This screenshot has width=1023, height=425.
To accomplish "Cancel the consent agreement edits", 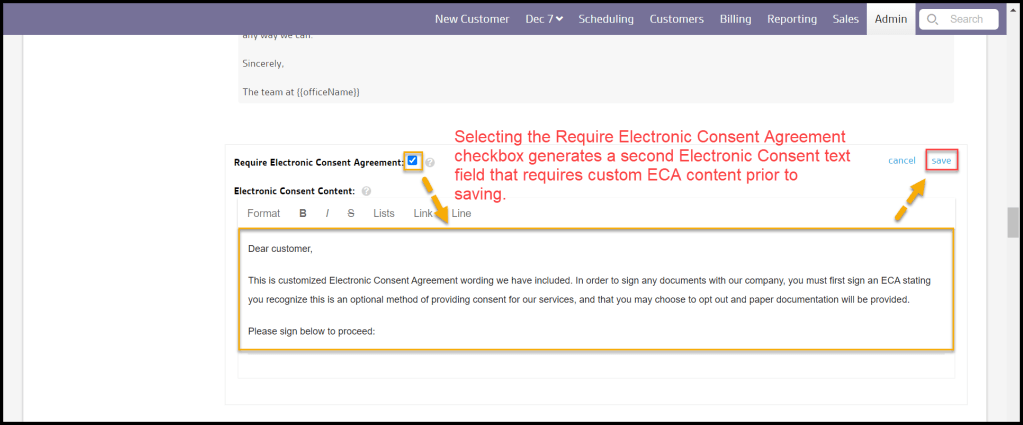I will tap(902, 161).
